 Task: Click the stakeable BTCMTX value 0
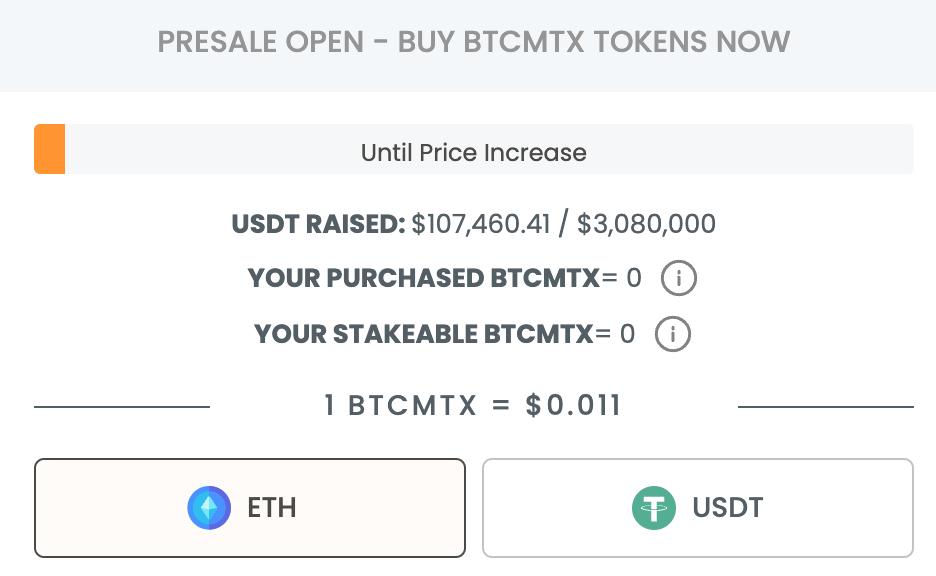[627, 334]
